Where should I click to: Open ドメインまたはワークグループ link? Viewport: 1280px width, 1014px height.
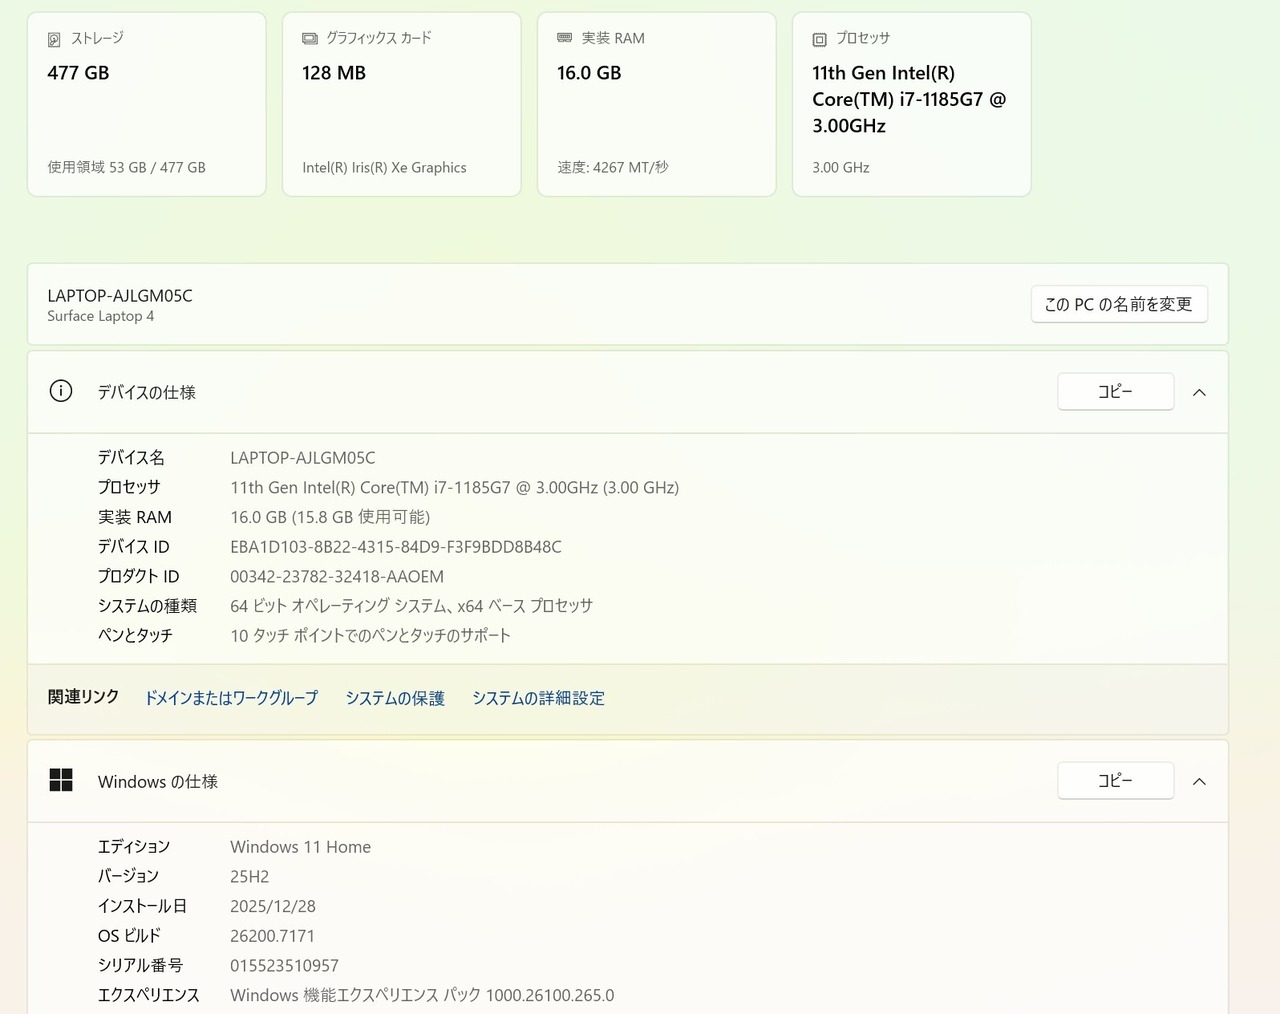(231, 698)
